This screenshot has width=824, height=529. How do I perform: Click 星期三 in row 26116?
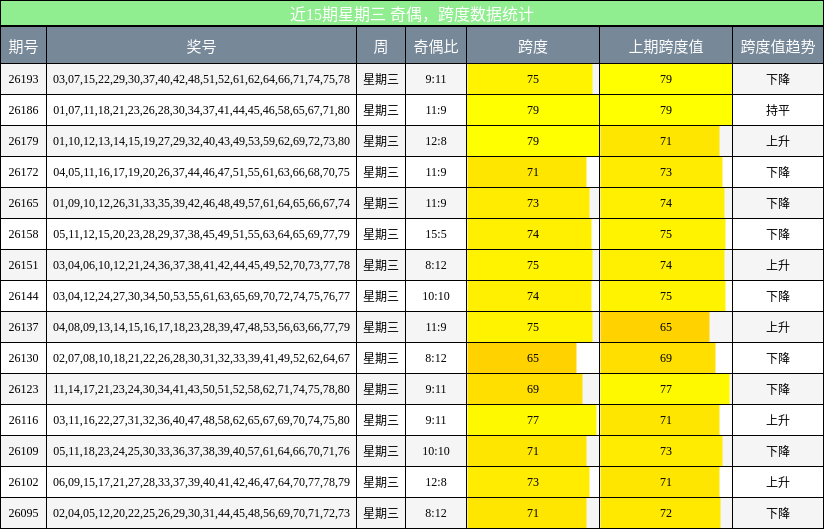point(381,420)
